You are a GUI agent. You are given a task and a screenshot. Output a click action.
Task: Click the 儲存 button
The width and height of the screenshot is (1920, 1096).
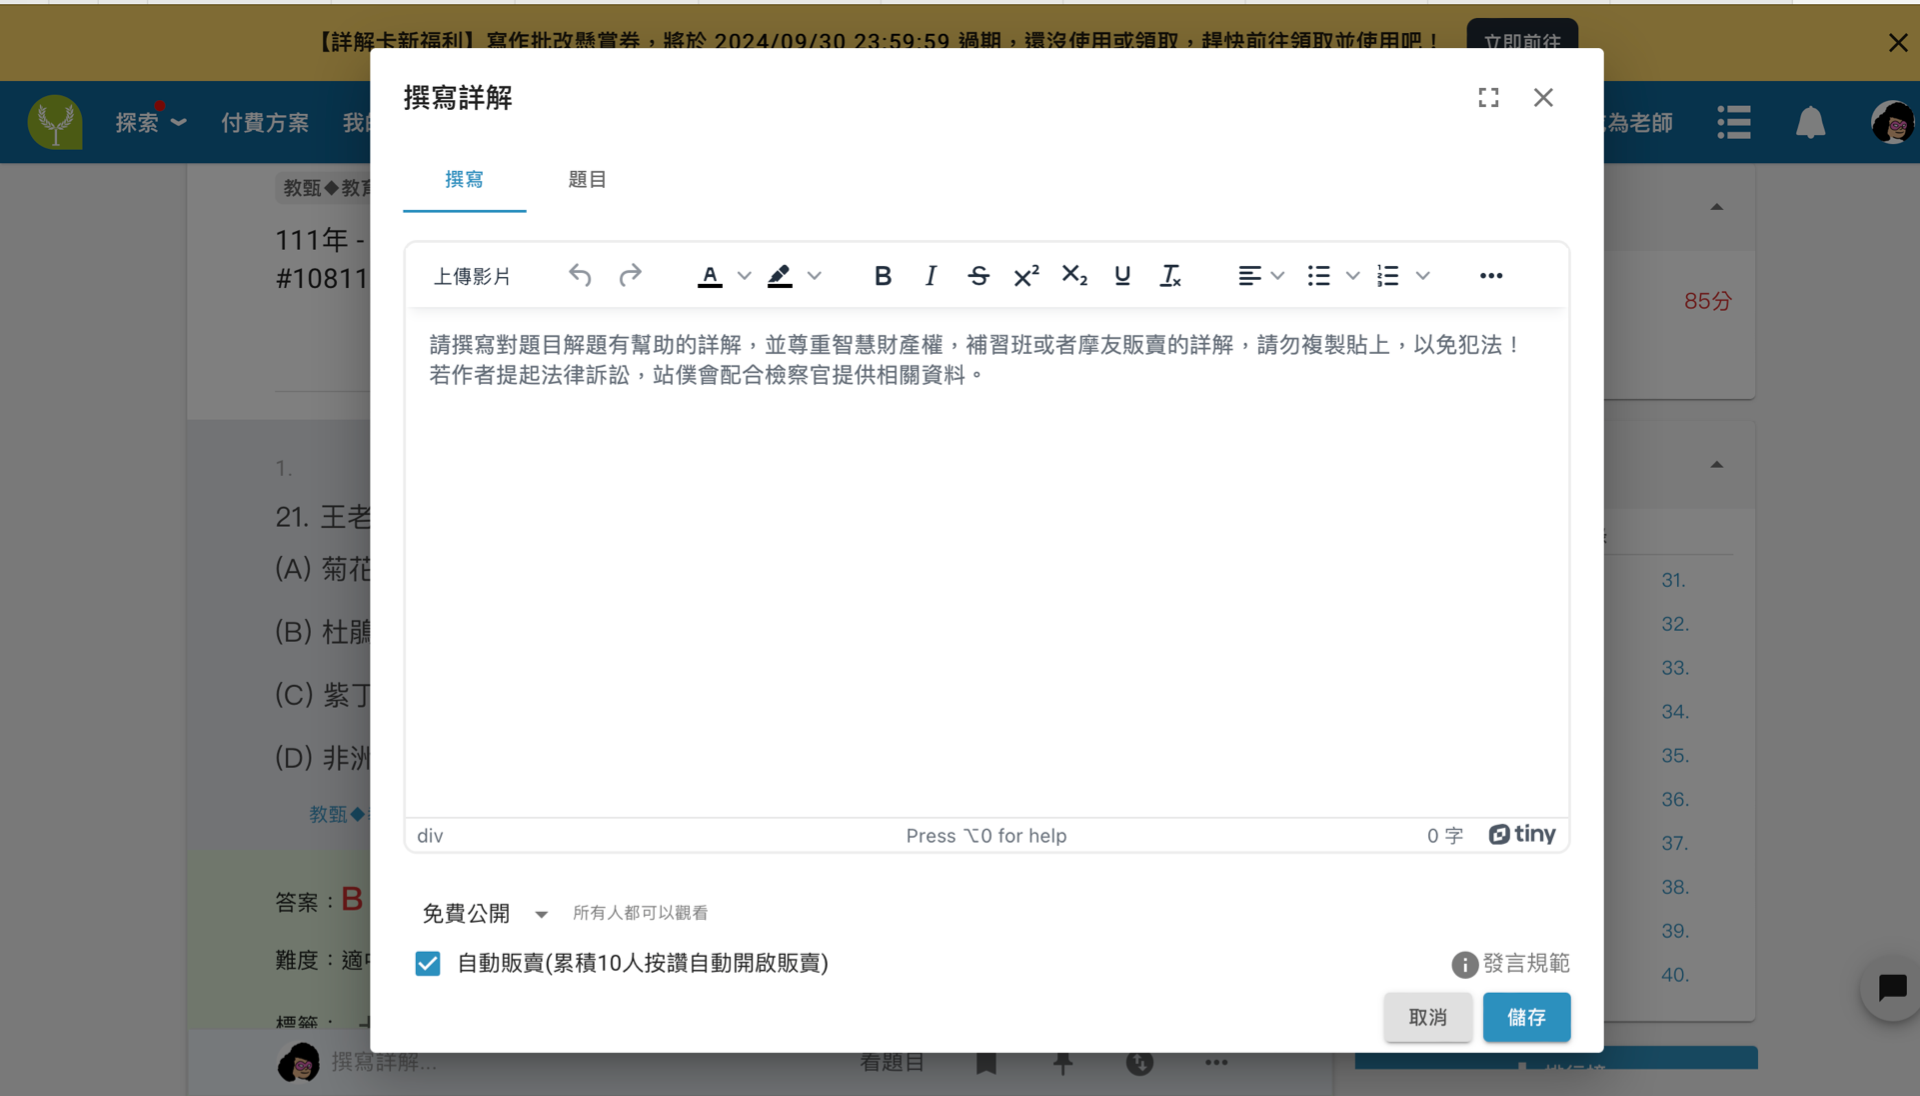pyautogui.click(x=1526, y=1017)
